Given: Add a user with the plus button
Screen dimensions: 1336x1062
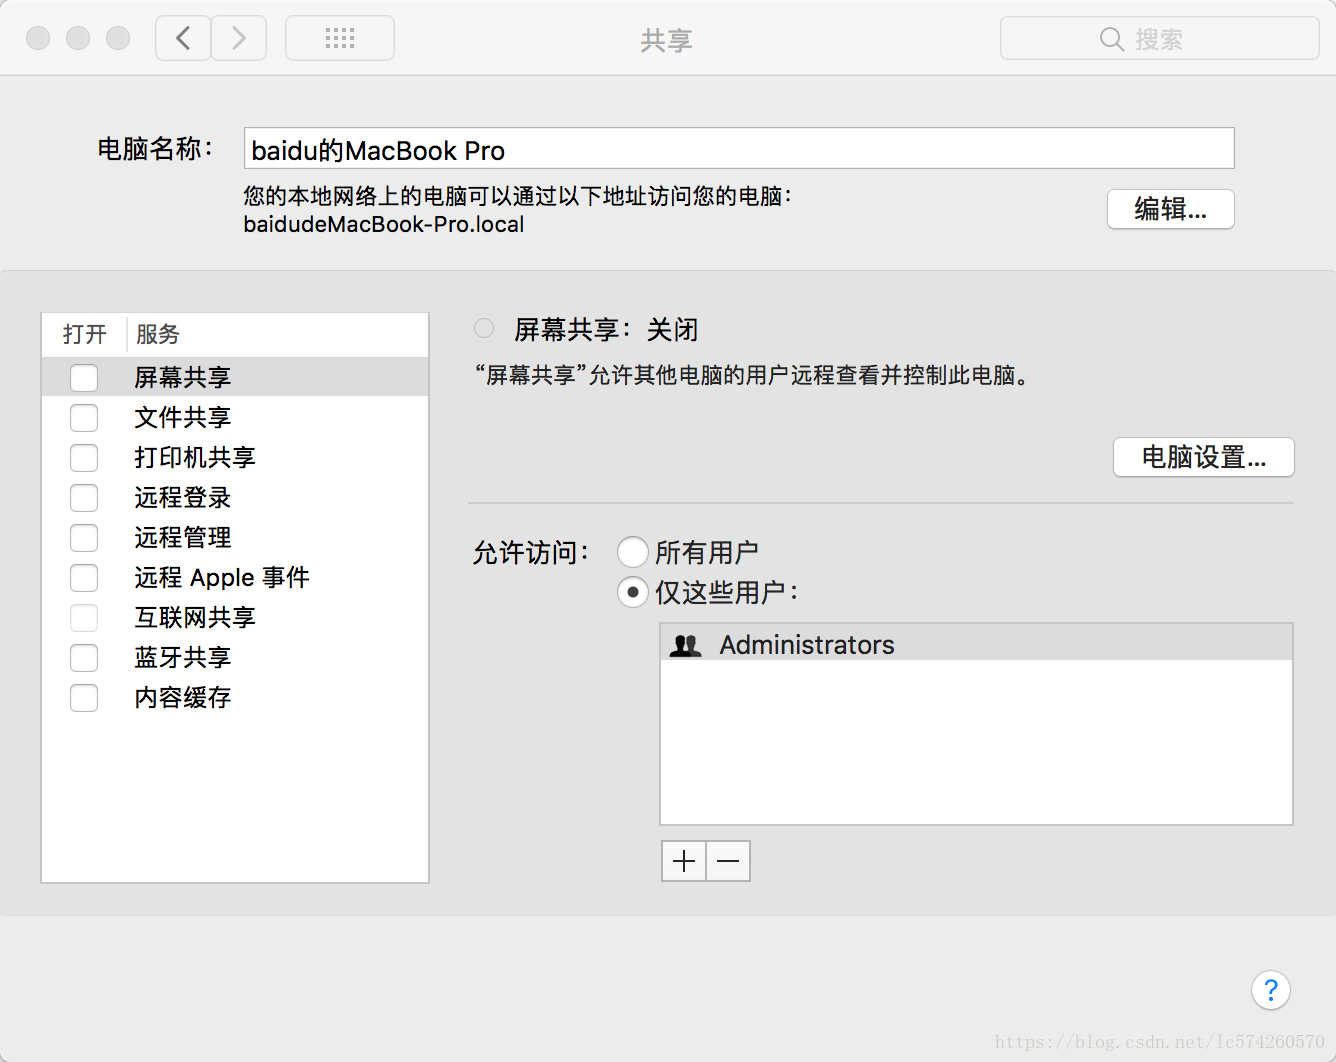Looking at the screenshot, I should pos(684,861).
